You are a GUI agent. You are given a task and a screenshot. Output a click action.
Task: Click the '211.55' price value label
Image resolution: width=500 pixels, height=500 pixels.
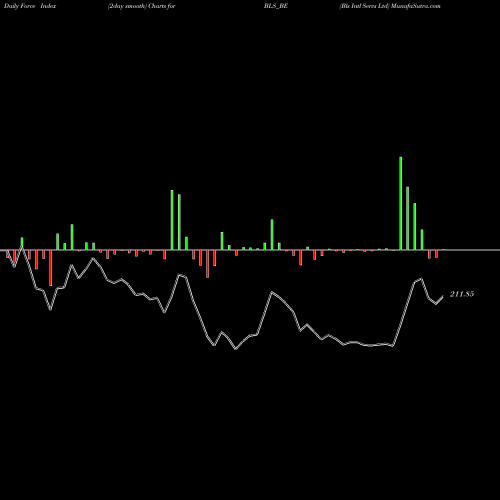tap(462, 294)
